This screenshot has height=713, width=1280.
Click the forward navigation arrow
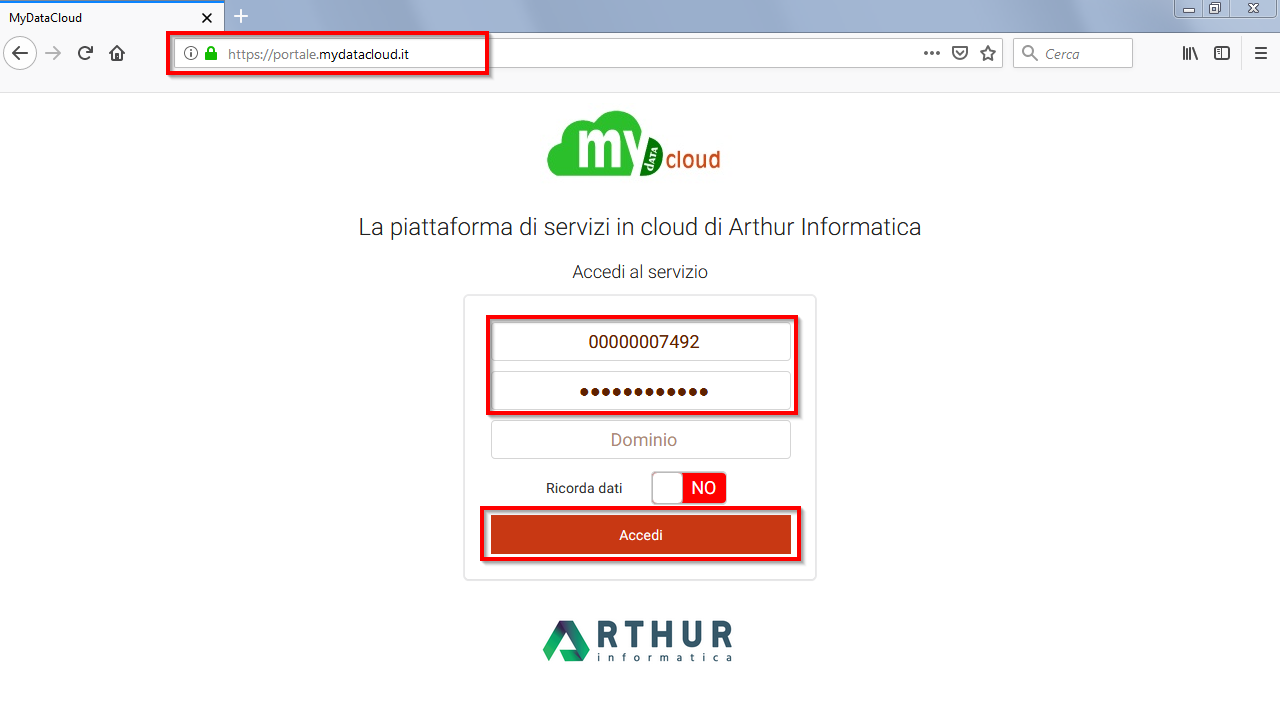tap(54, 53)
